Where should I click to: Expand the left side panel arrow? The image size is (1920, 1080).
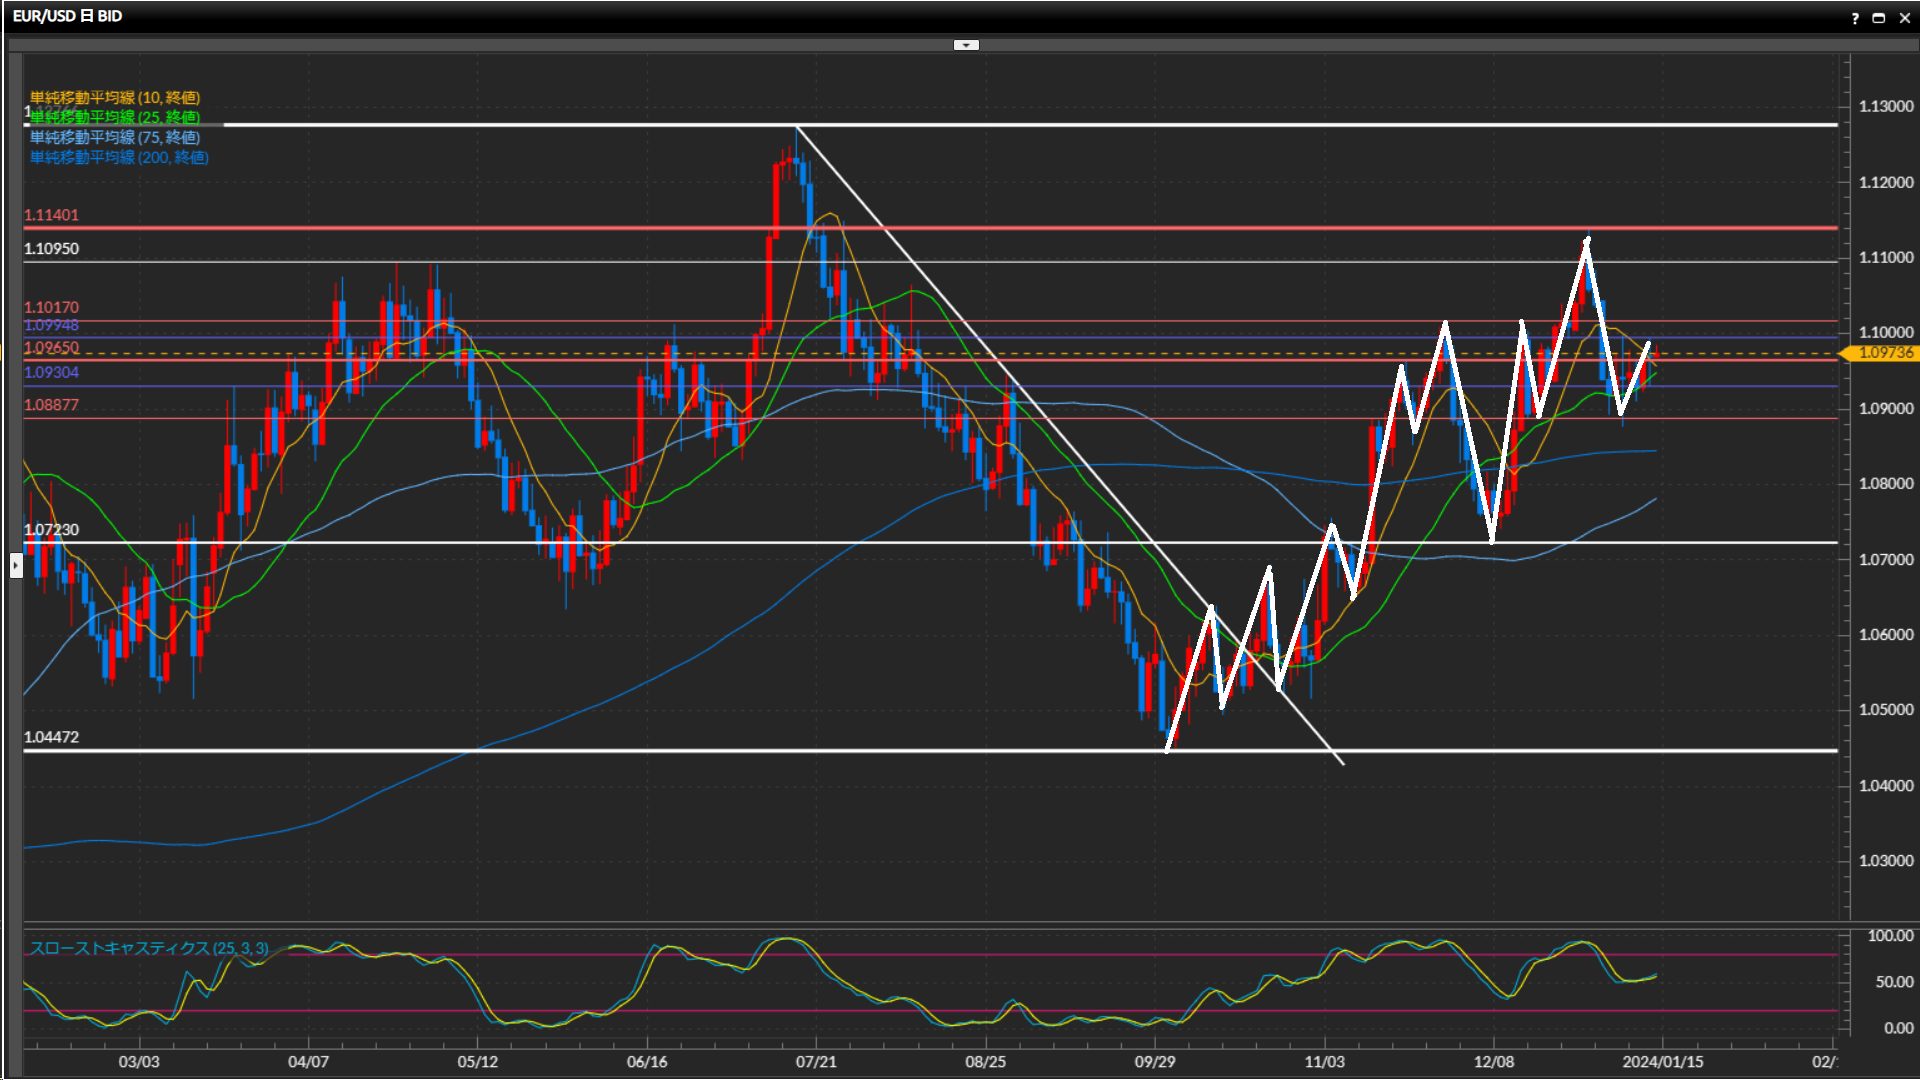coord(16,566)
